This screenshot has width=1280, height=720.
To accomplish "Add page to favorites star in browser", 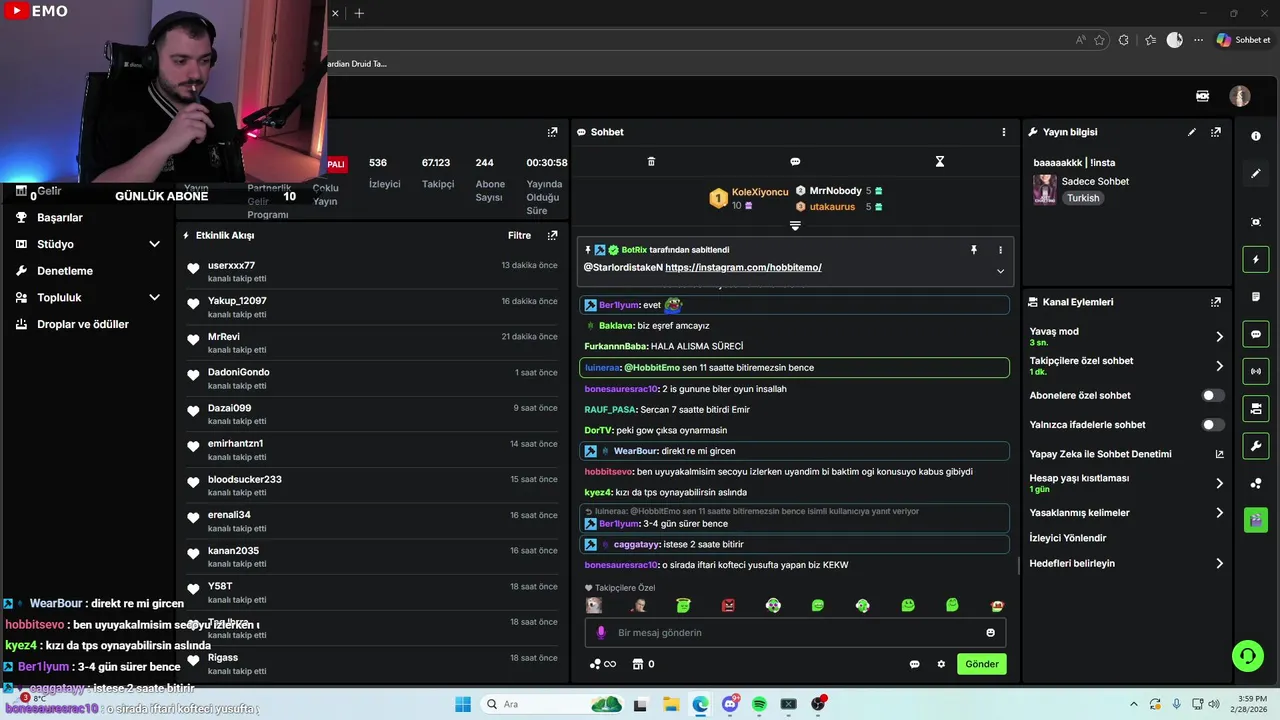I will point(1100,40).
